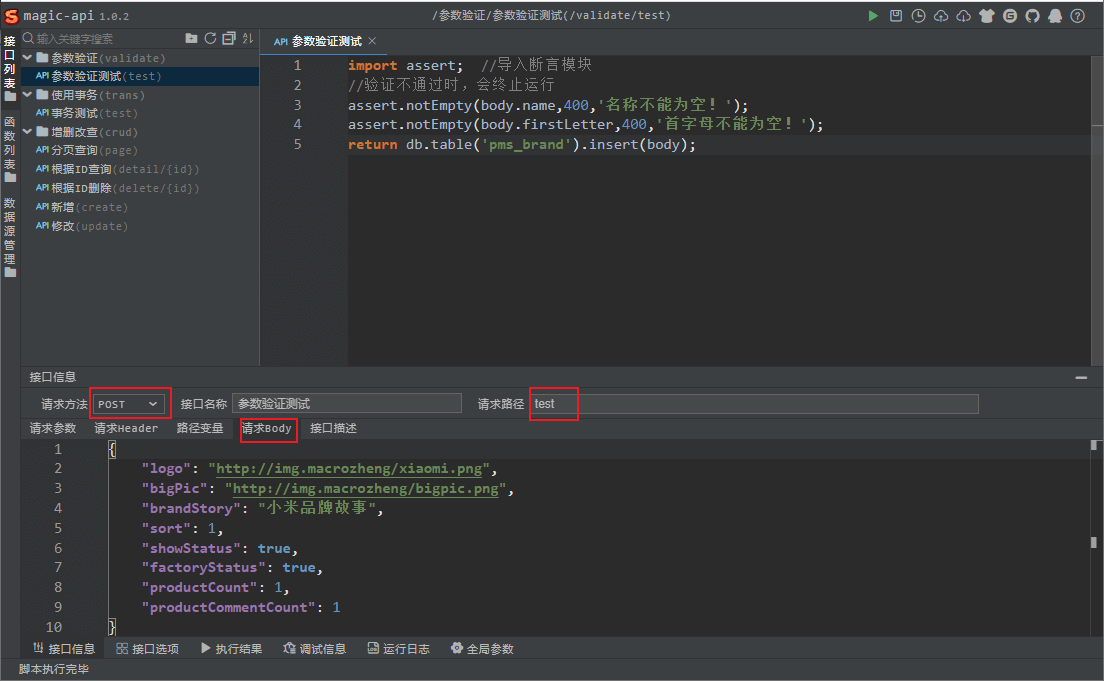
Task: Click the 请求路径 input field
Action: click(x=754, y=404)
